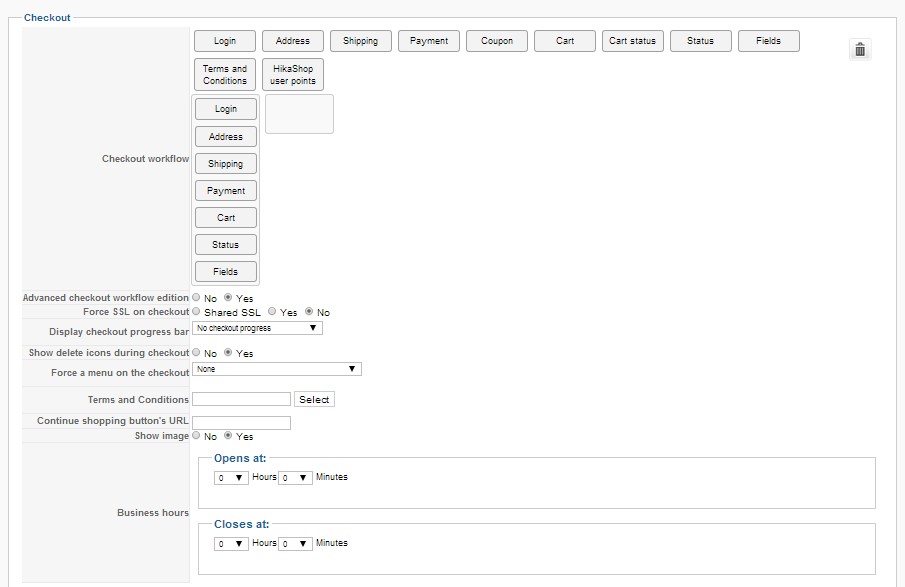Set Show delete icons to No
The image size is (905, 587).
point(196,353)
